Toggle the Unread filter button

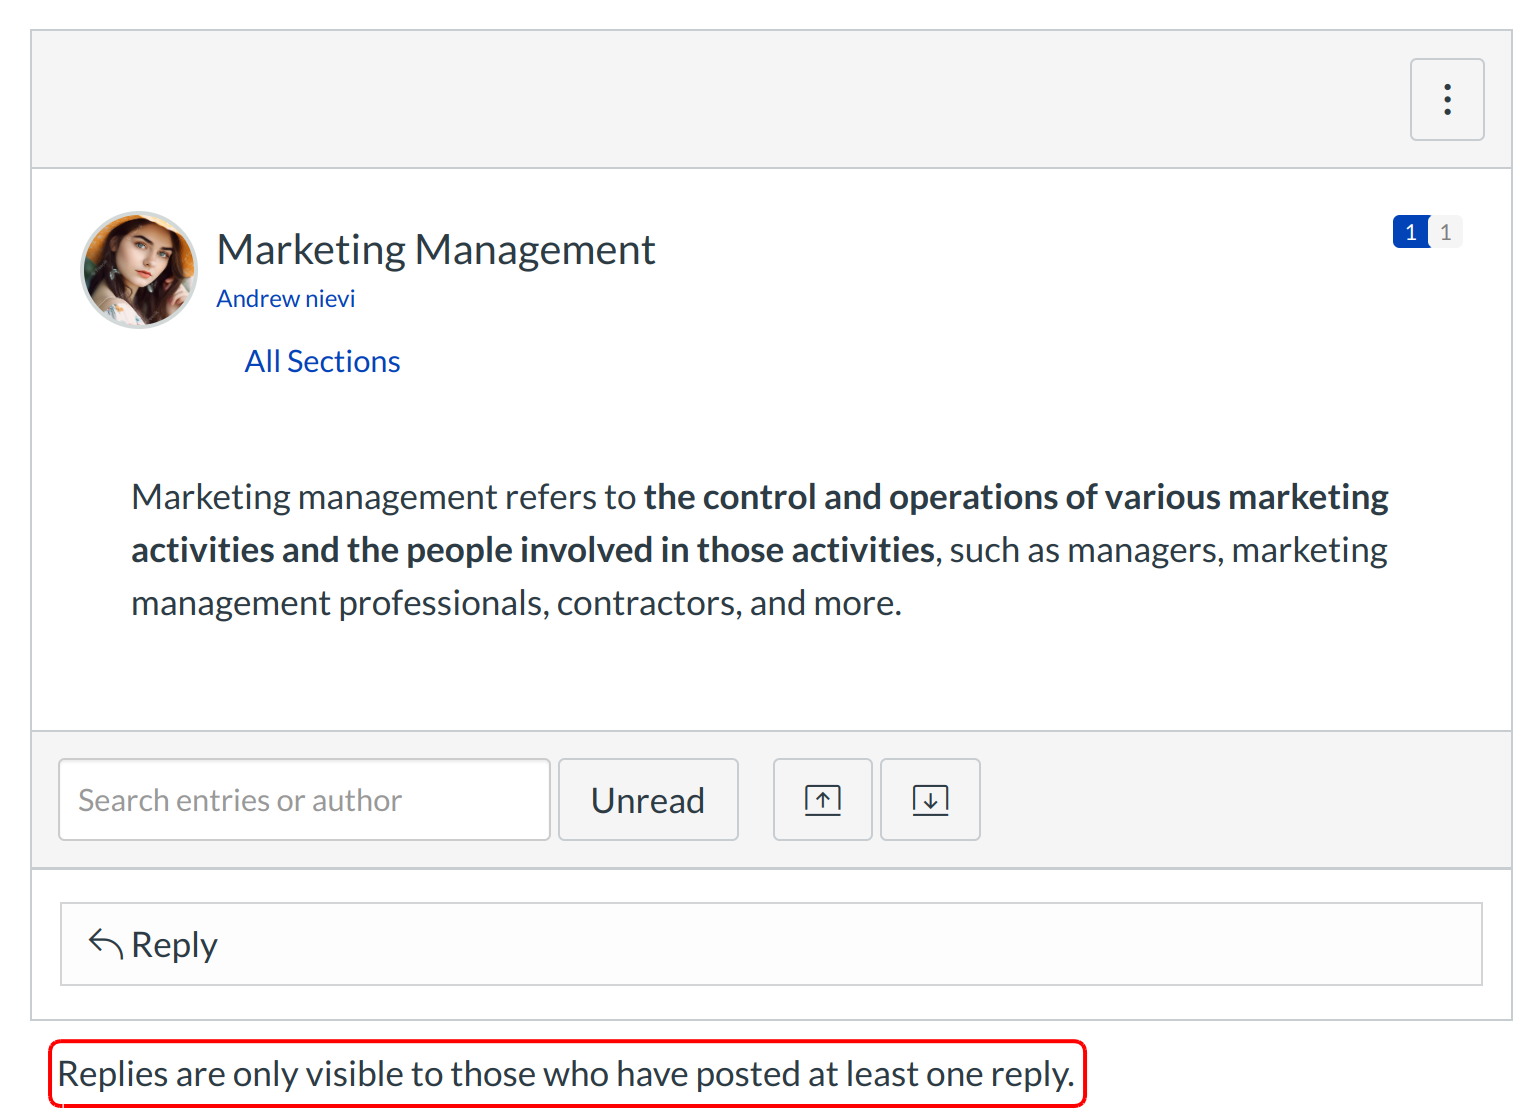[648, 800]
